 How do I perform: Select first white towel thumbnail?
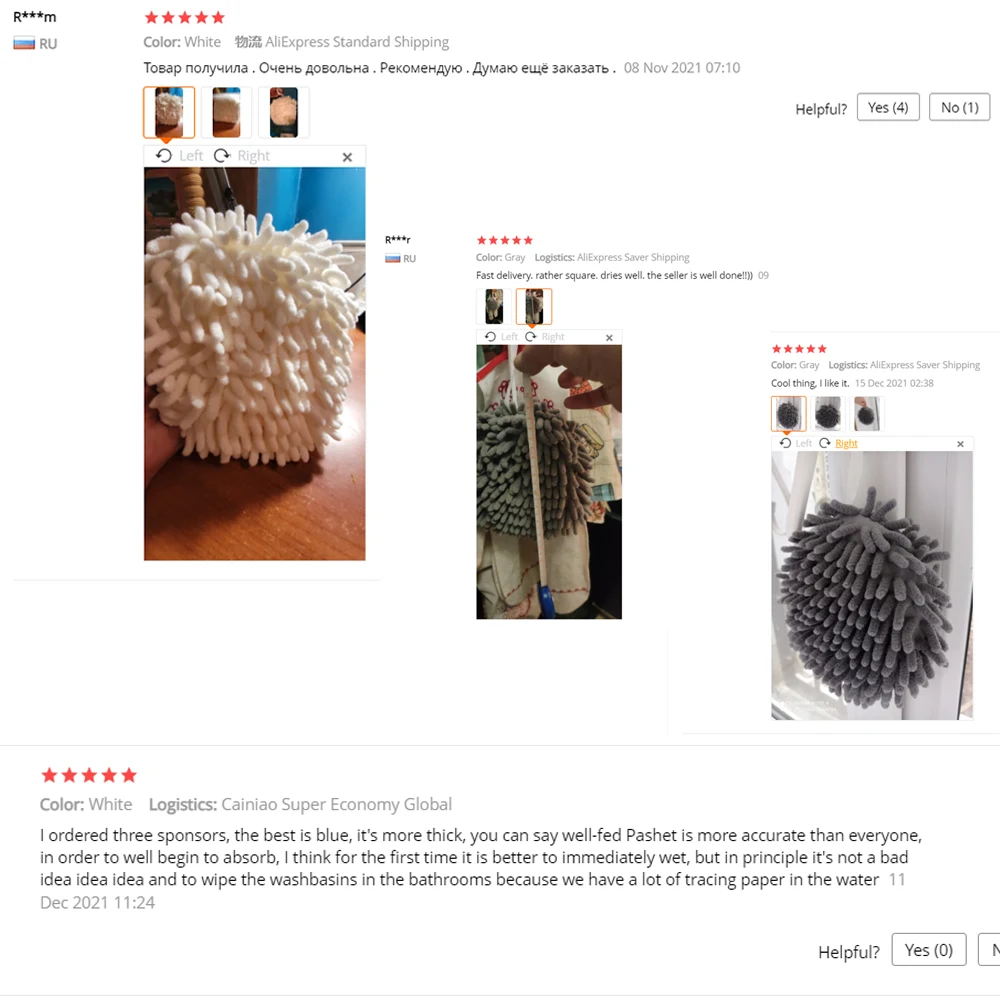point(169,112)
